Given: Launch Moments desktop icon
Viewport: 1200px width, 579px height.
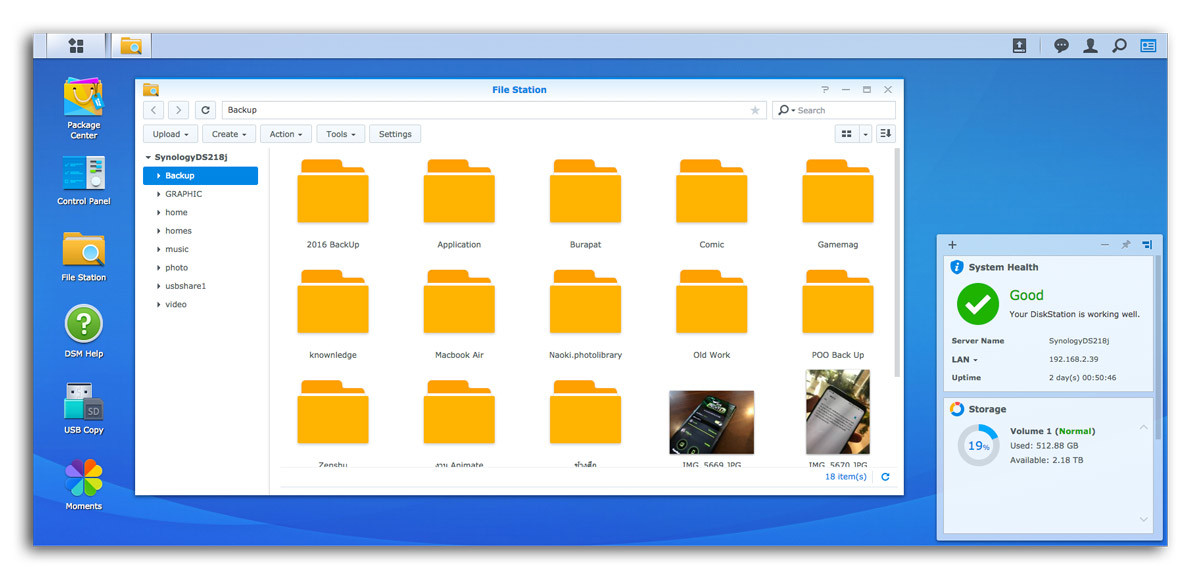Looking at the screenshot, I should coord(84,485).
